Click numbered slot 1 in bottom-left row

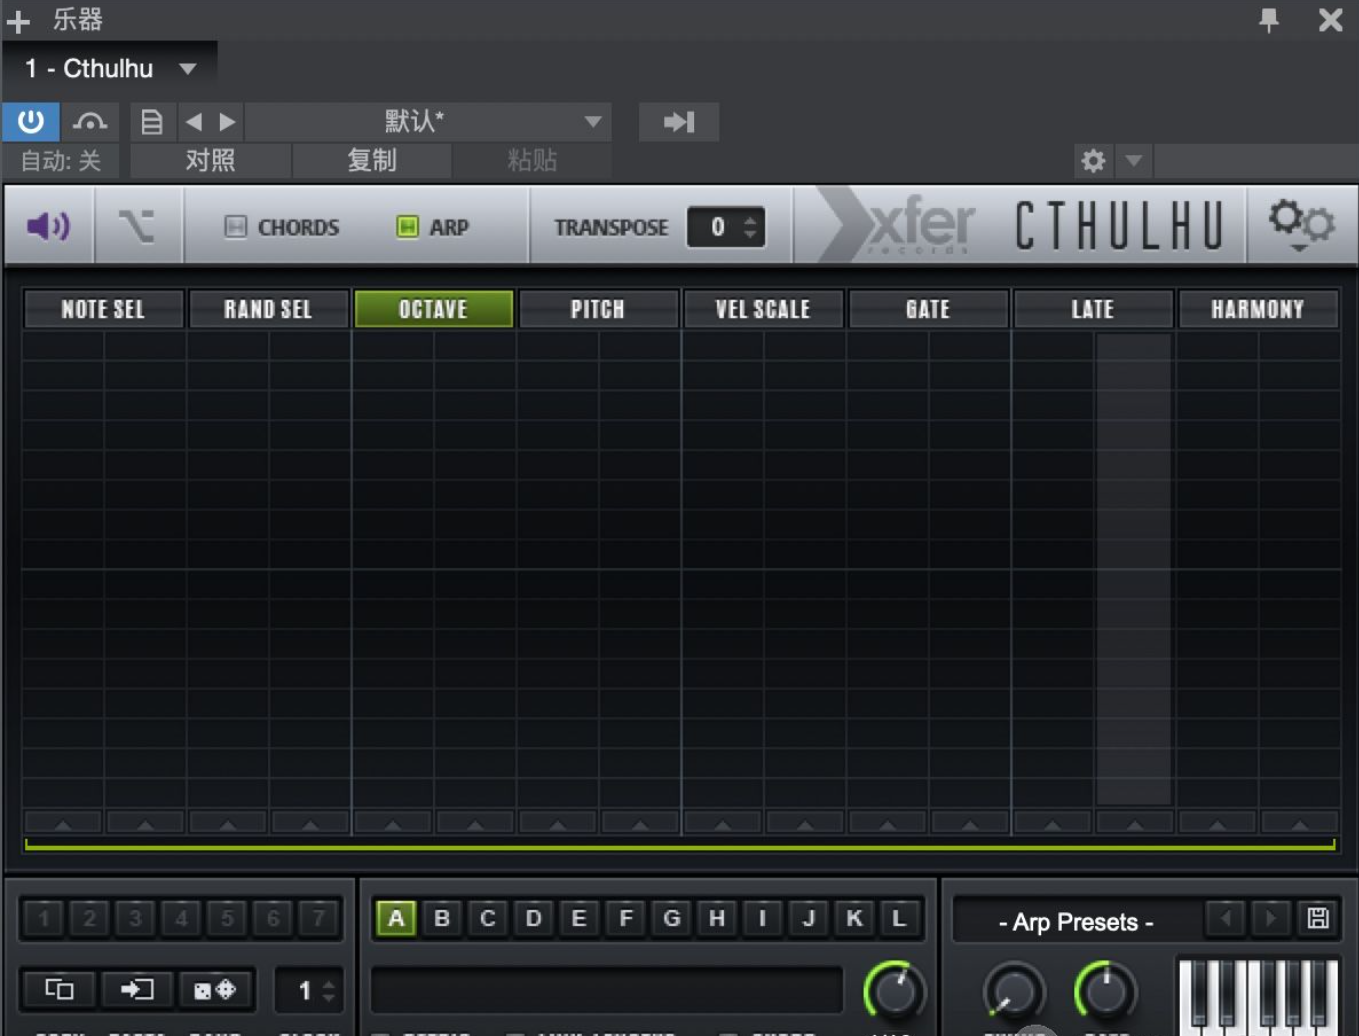pyautogui.click(x=44, y=918)
